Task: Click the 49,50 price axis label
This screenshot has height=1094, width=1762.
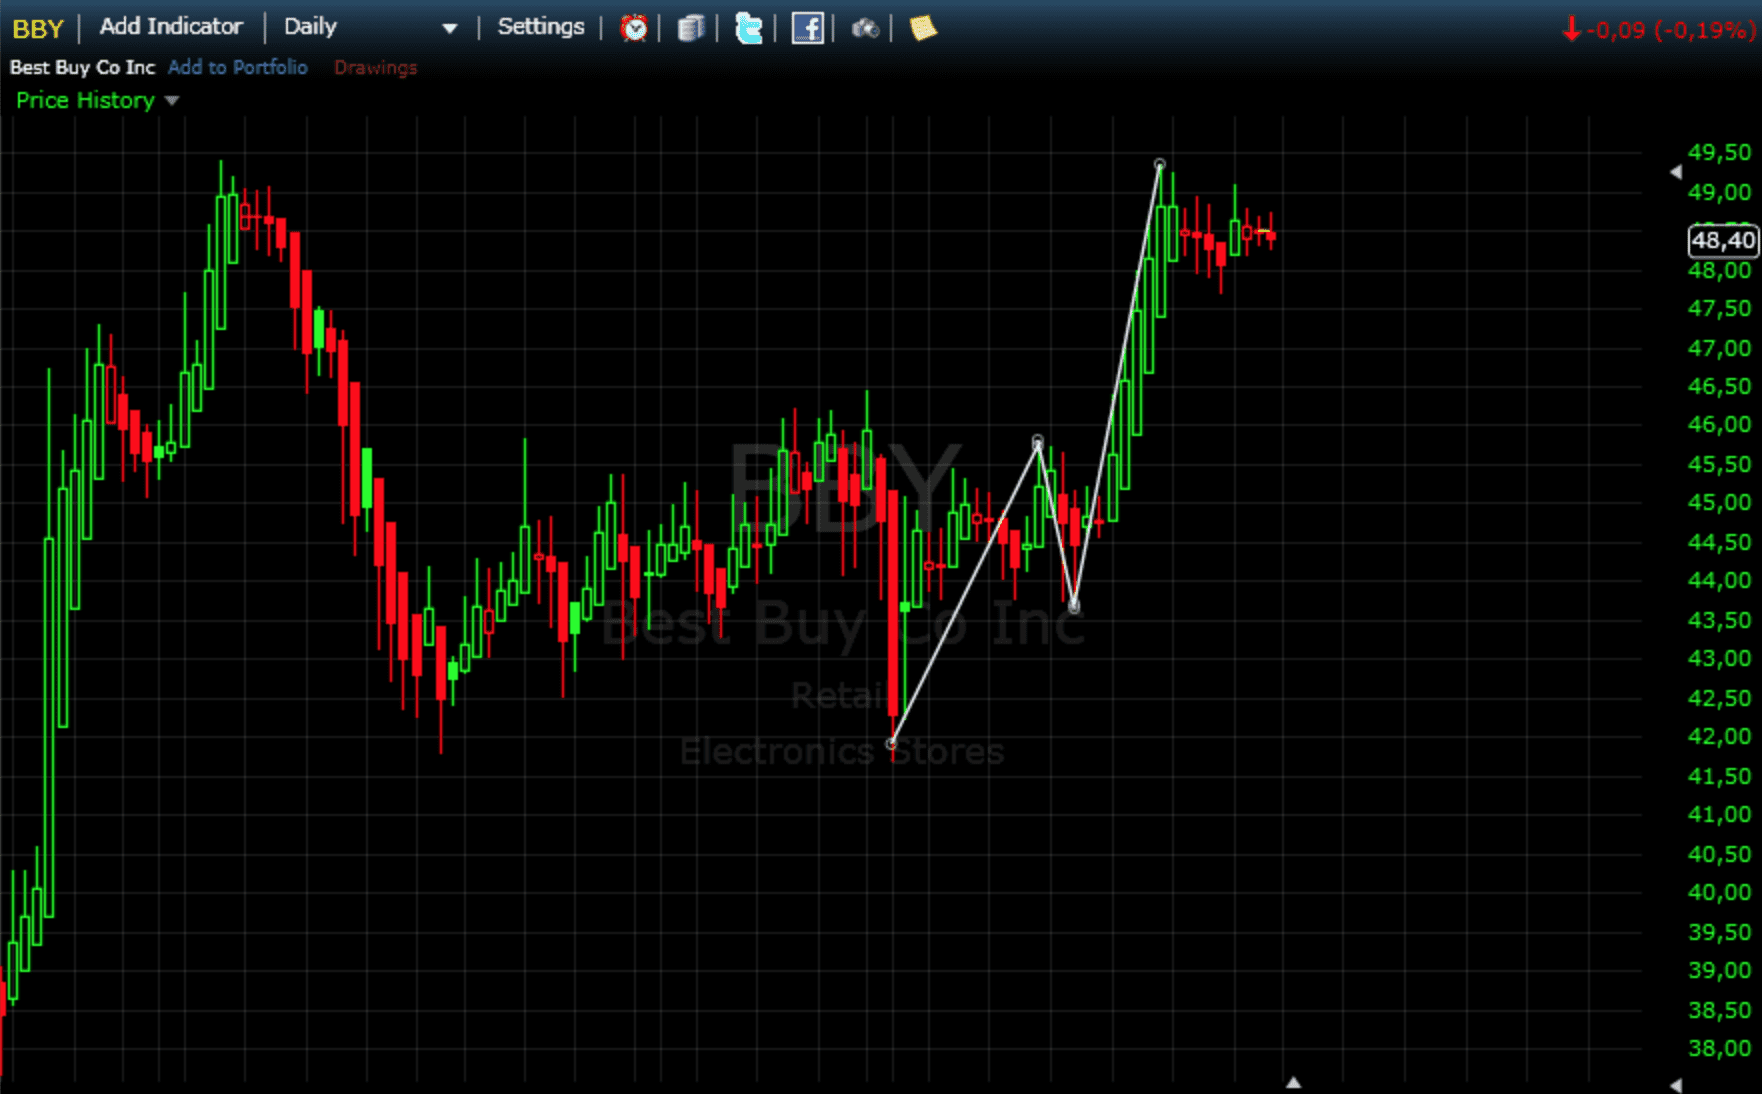Action: click(1719, 153)
